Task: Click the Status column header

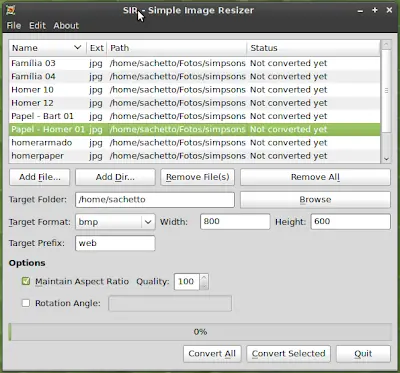Action: (313, 48)
